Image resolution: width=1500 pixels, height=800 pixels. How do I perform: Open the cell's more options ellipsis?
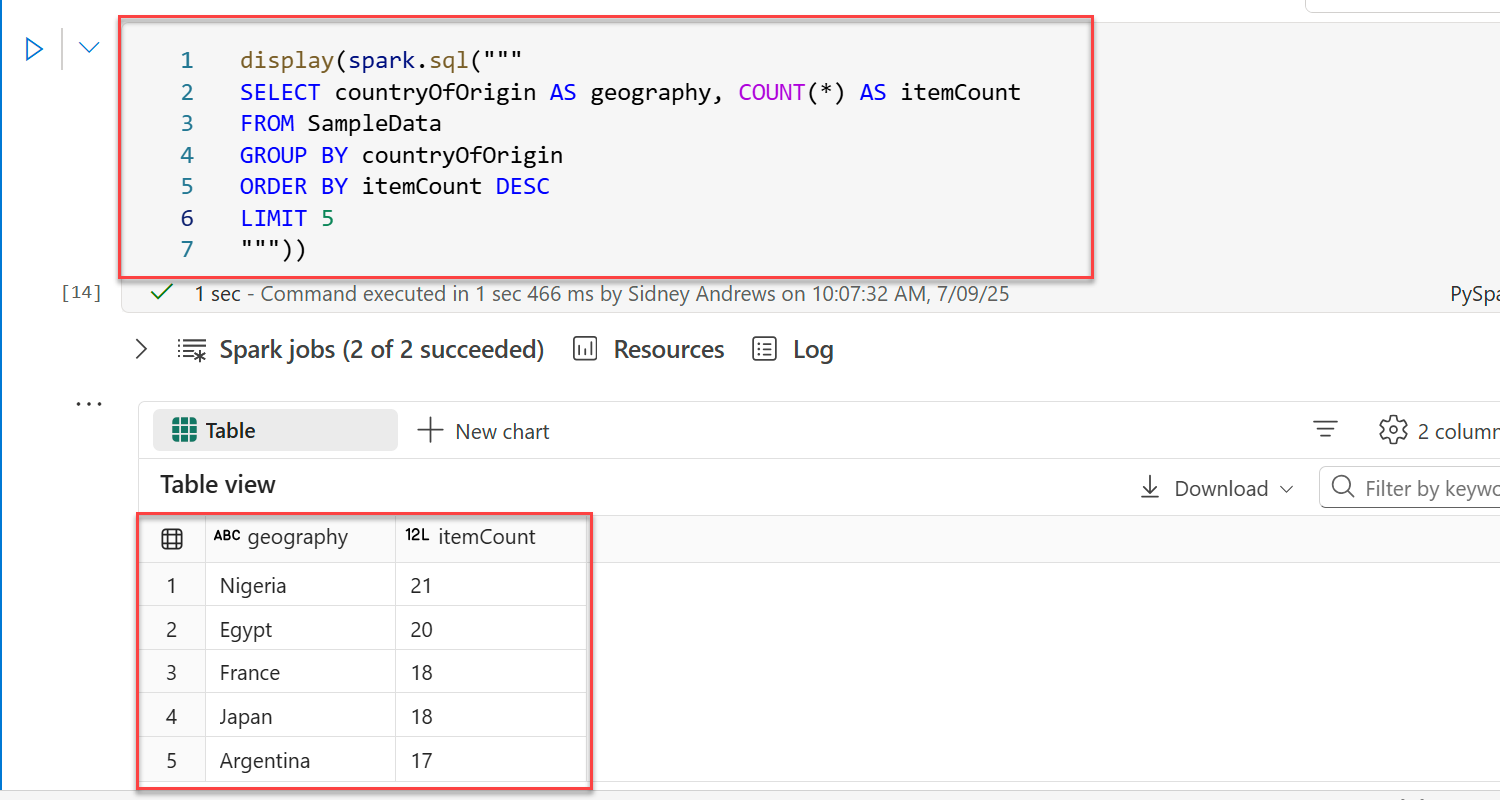89,404
